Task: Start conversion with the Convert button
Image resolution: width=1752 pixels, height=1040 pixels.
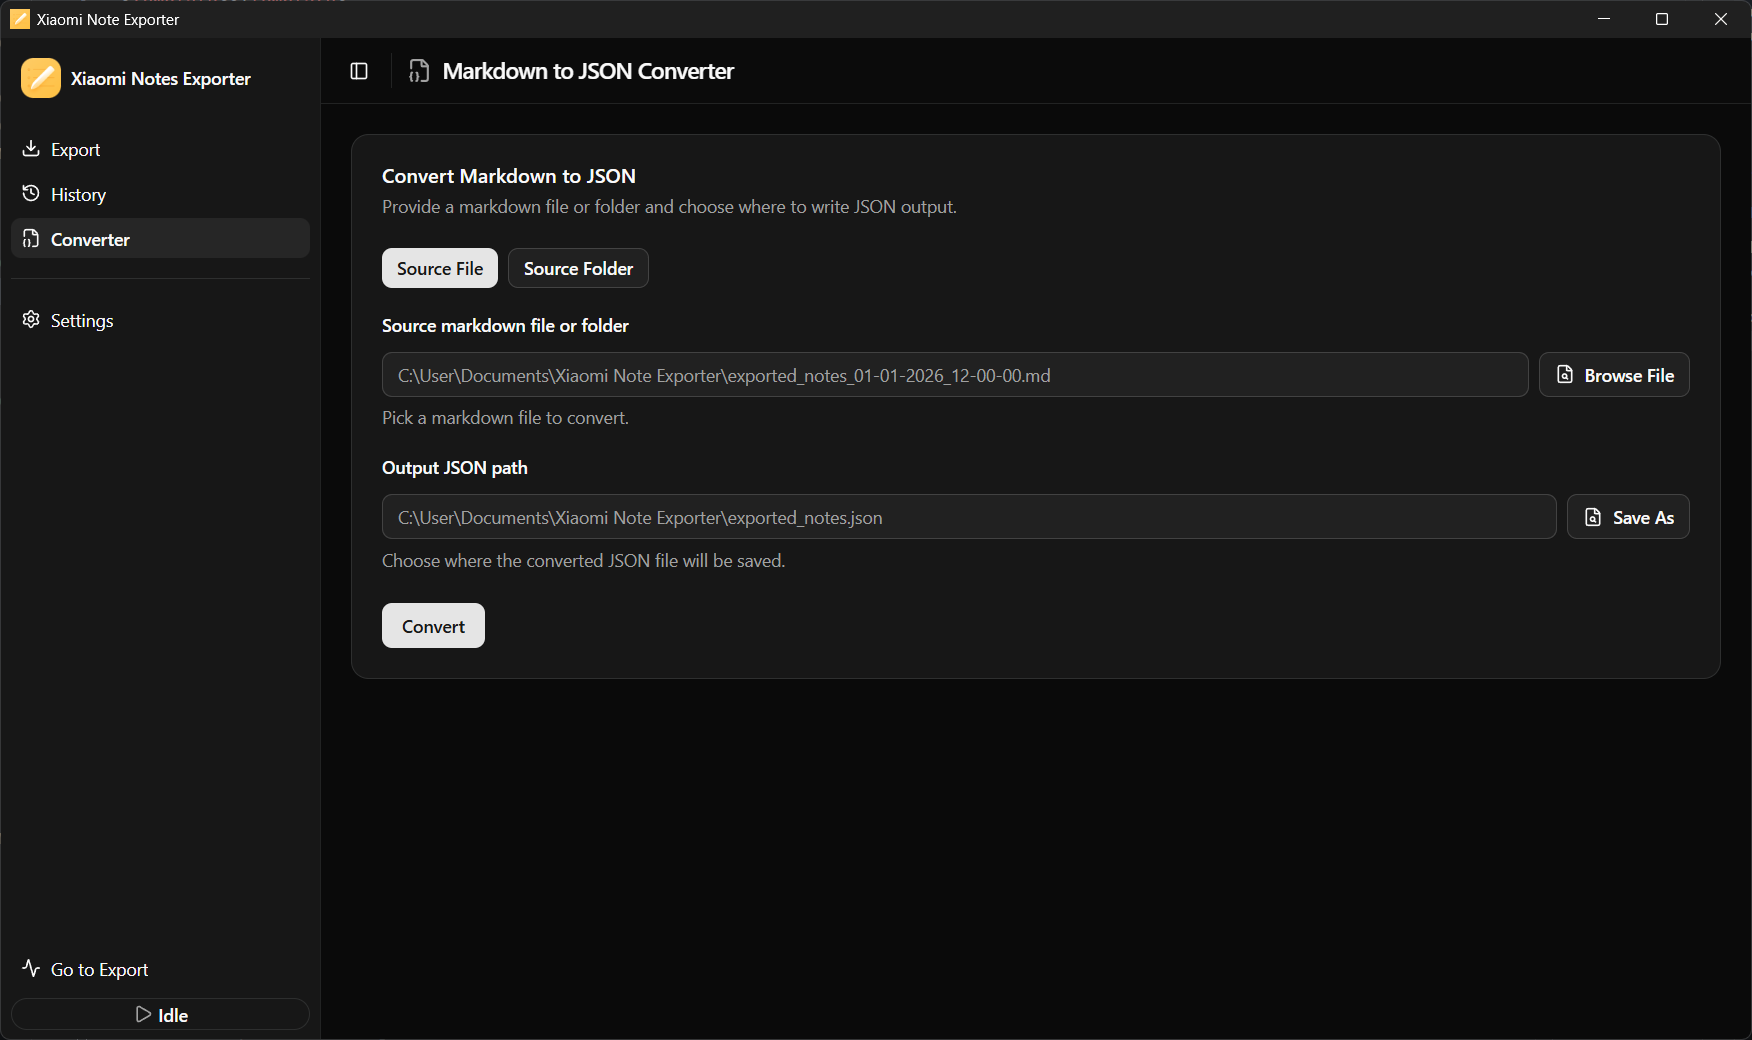Action: [x=433, y=626]
